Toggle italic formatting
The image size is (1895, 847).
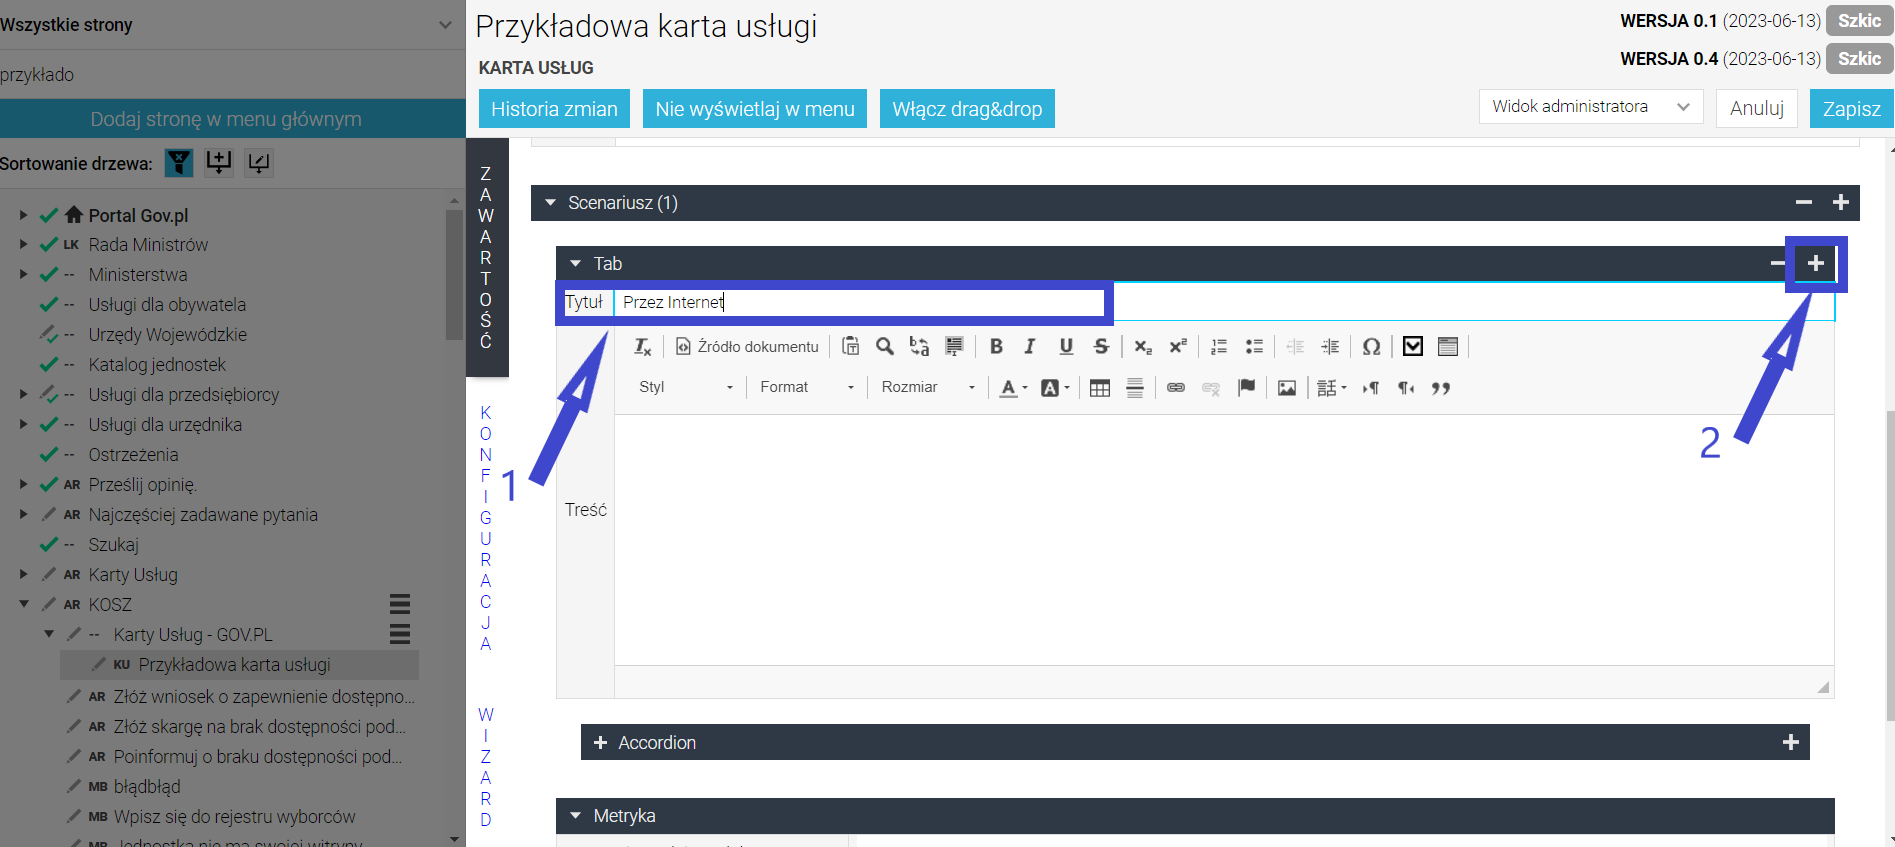click(x=1030, y=346)
